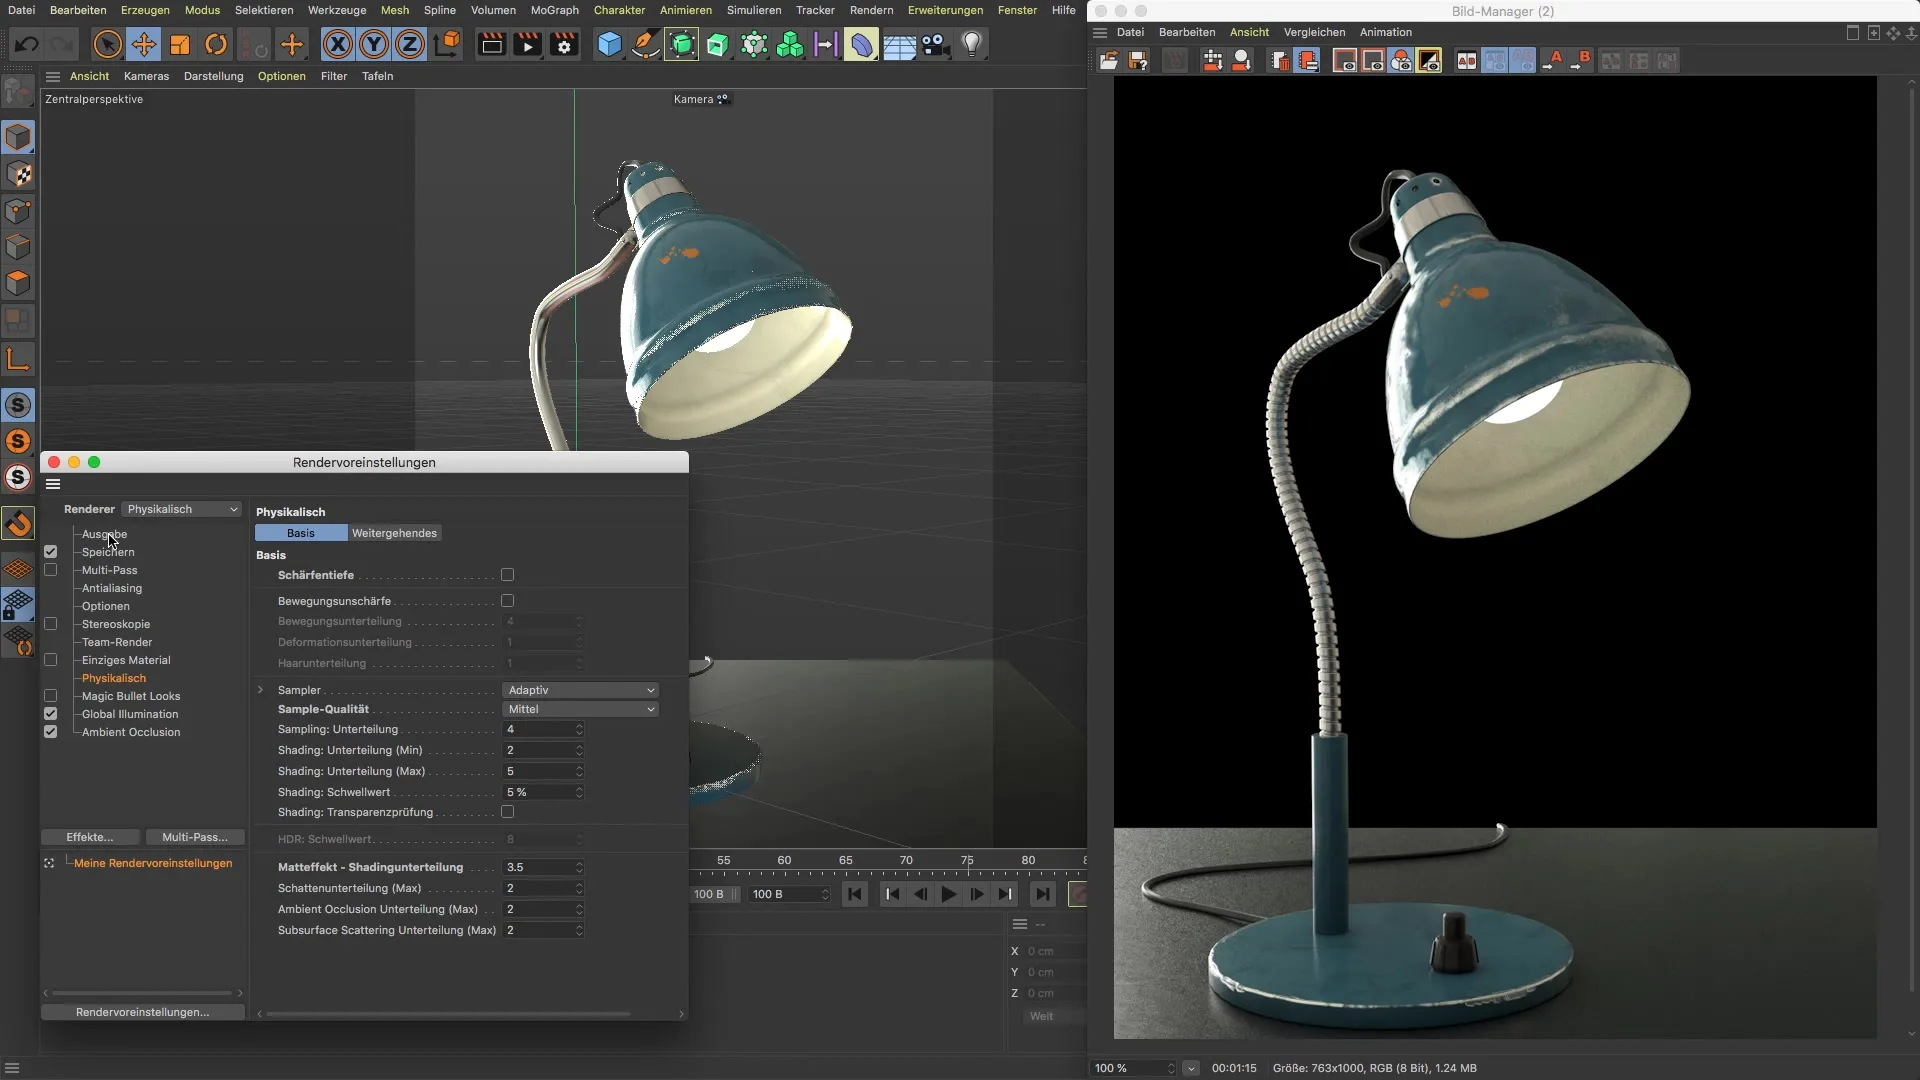Toggle Bewegungsunschärfe checkbox

tap(508, 601)
